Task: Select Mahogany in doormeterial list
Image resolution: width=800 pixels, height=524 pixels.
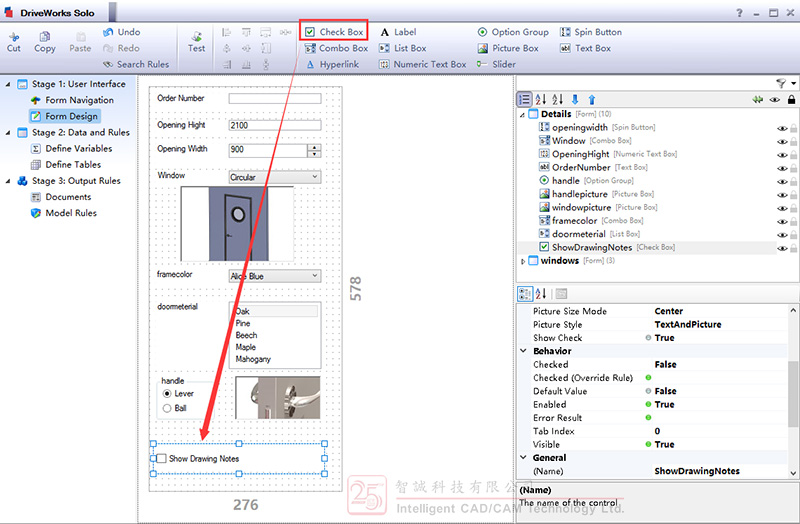Action: pos(253,359)
